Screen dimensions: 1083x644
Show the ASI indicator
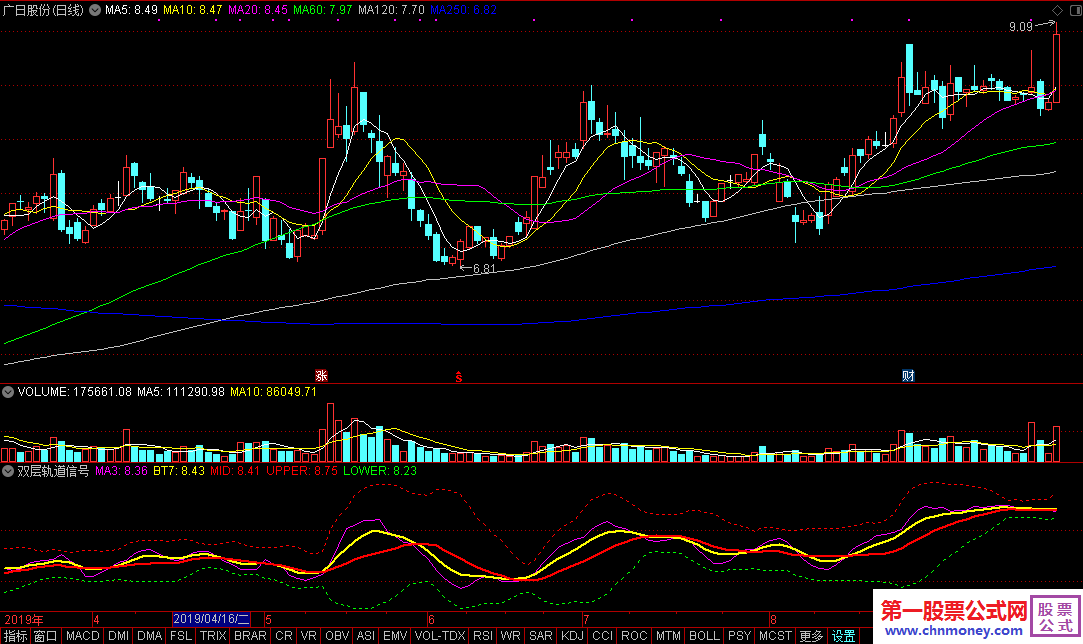click(x=366, y=636)
